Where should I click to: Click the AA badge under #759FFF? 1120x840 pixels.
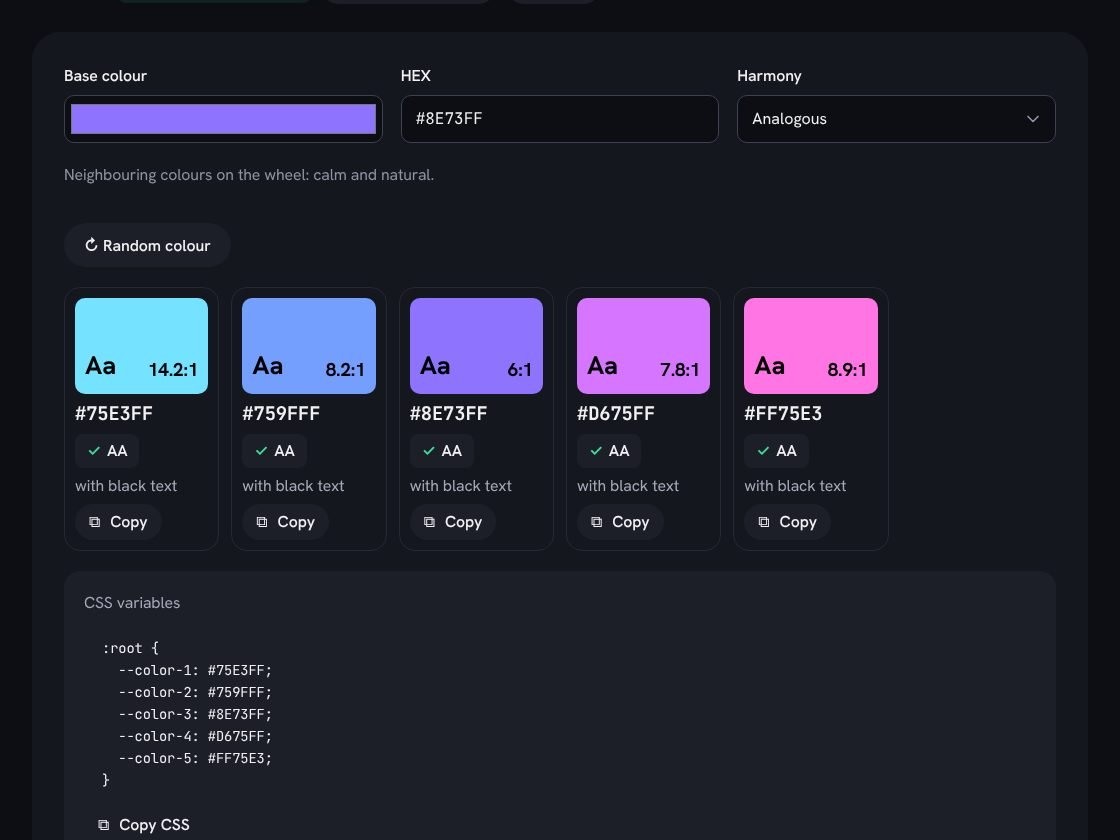click(274, 451)
